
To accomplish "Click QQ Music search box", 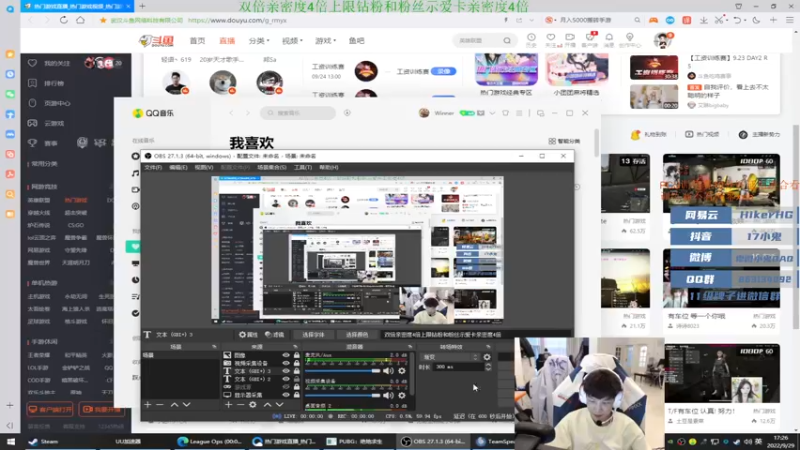I will coord(298,113).
